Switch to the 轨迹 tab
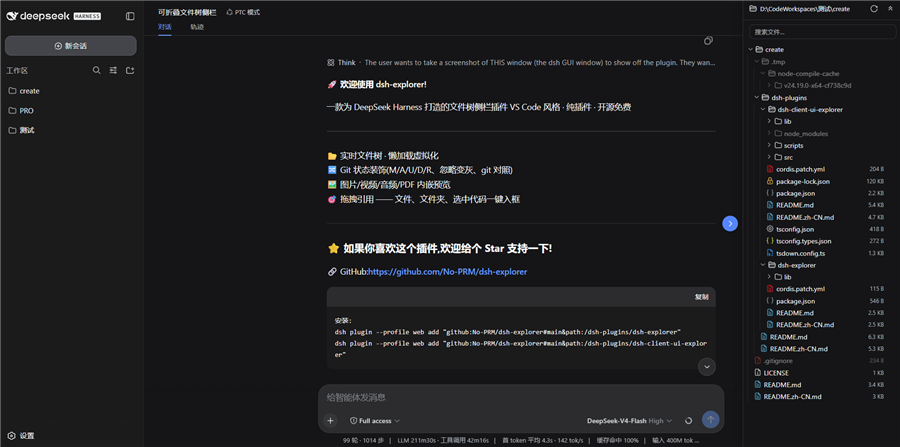Viewport: 900px width, 447px height. (x=197, y=27)
